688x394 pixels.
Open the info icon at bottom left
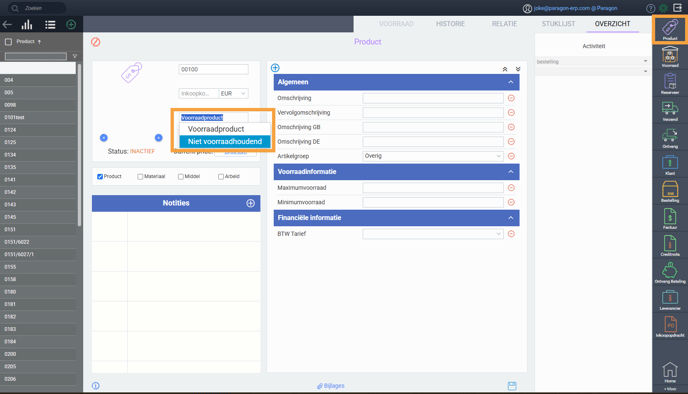[96, 386]
